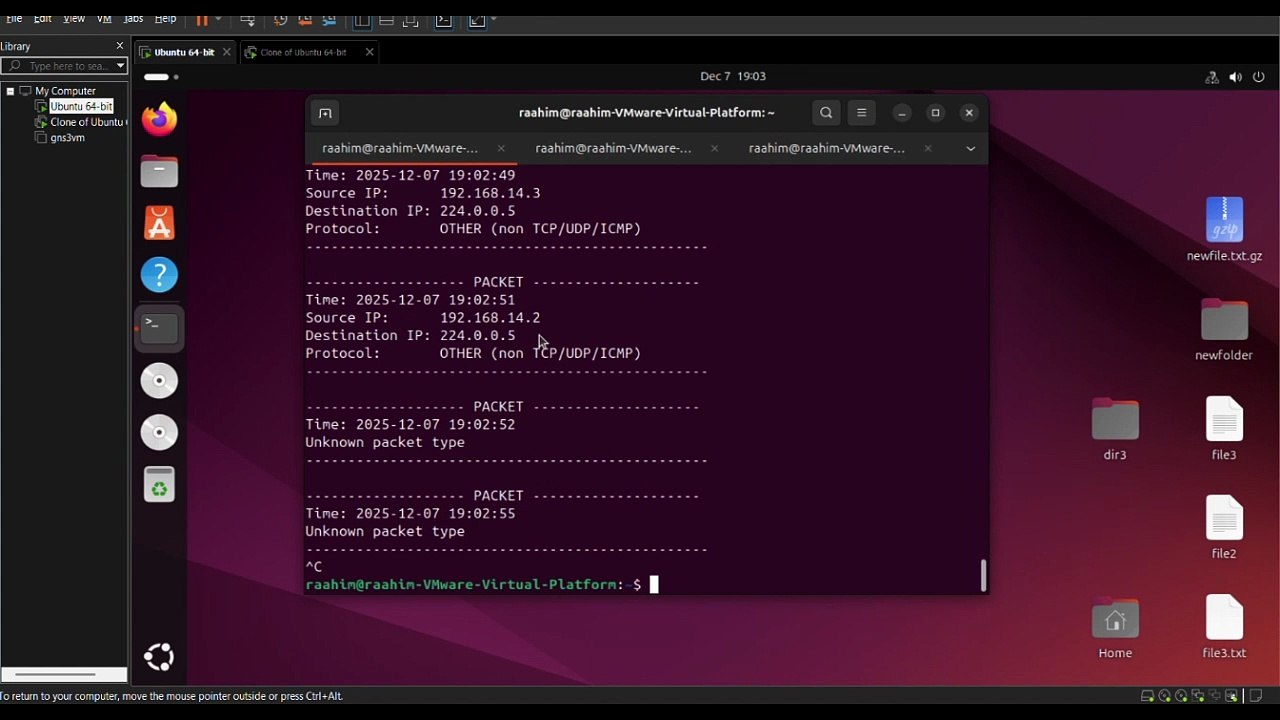Open the VMware Tabs menu
Image resolution: width=1280 pixels, height=720 pixels.
pos(133,19)
